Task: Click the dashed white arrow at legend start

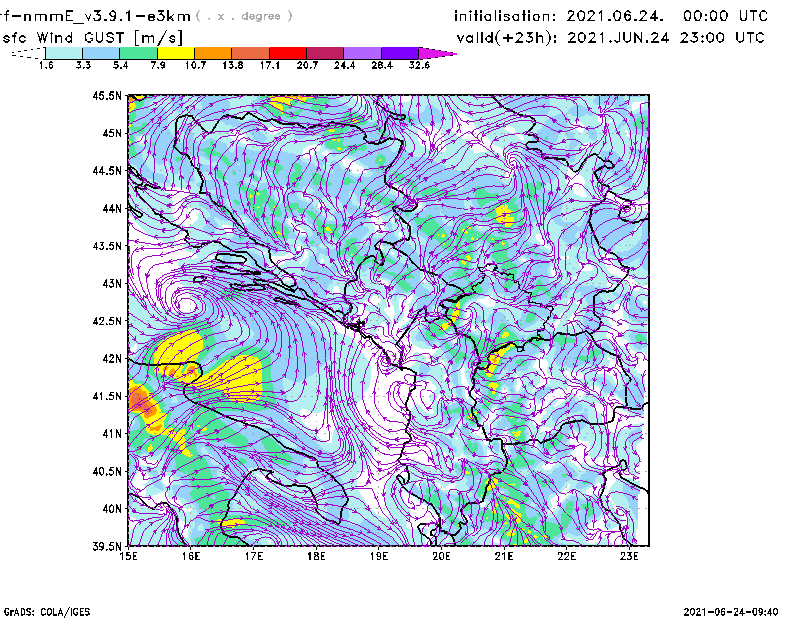Action: point(28,53)
